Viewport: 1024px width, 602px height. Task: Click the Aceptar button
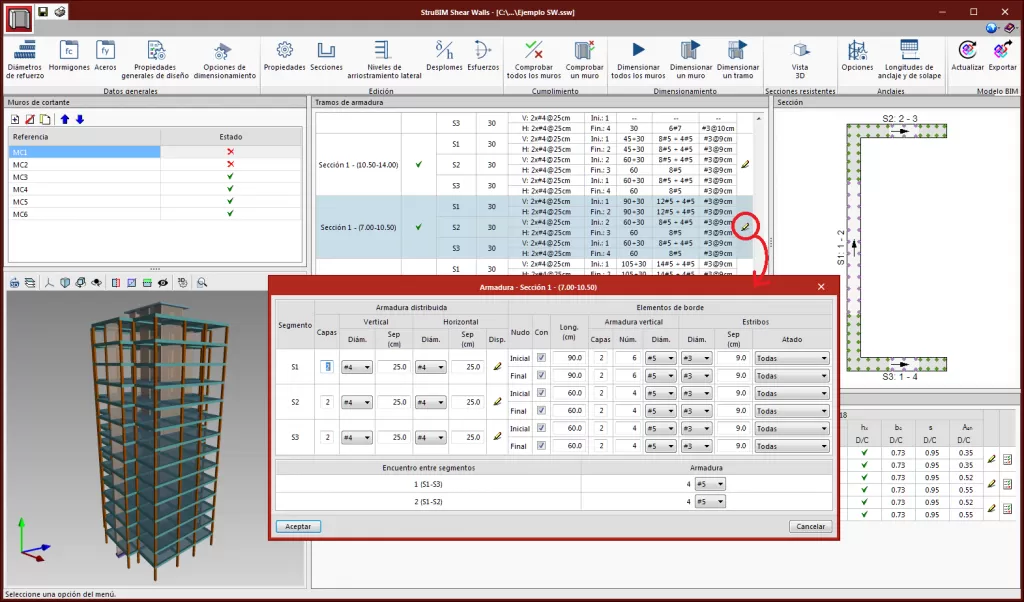(x=298, y=526)
